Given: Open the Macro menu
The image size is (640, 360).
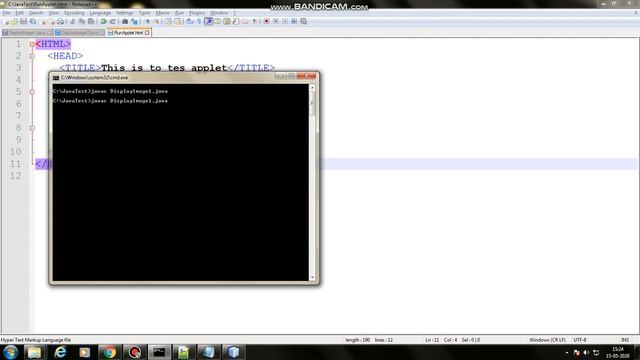Looking at the screenshot, I should [162, 13].
